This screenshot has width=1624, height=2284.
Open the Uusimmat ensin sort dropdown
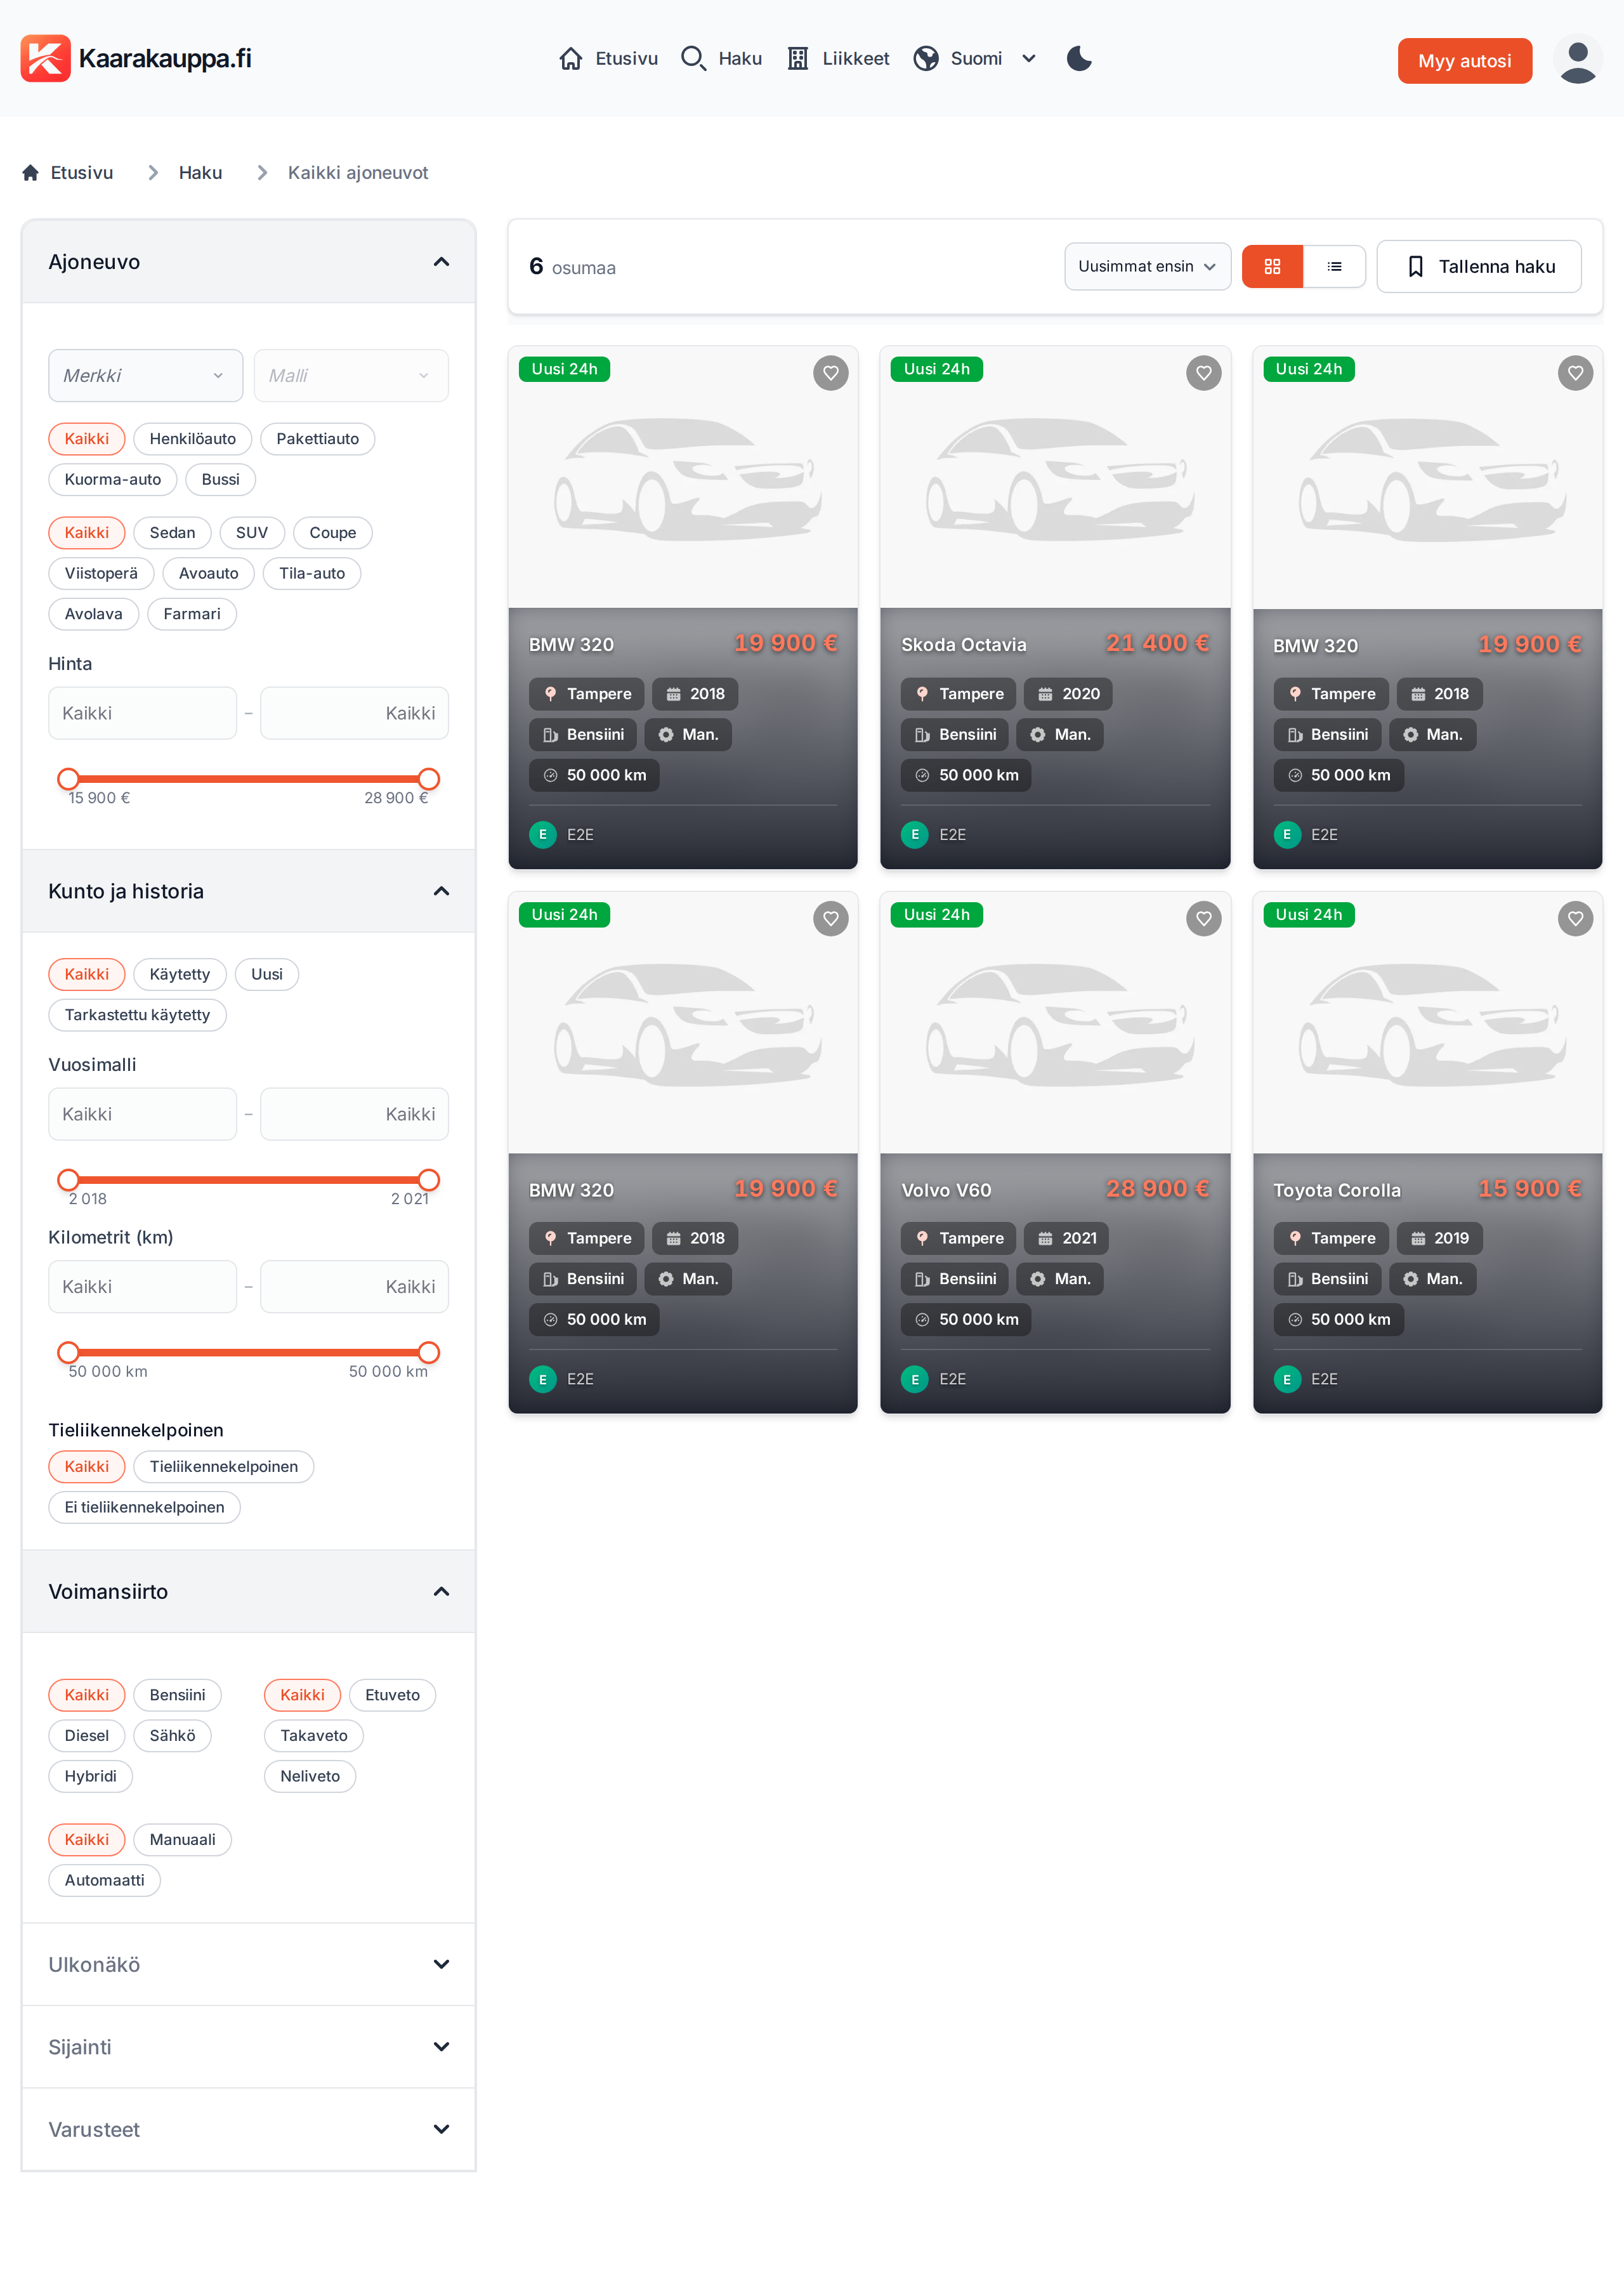point(1147,267)
